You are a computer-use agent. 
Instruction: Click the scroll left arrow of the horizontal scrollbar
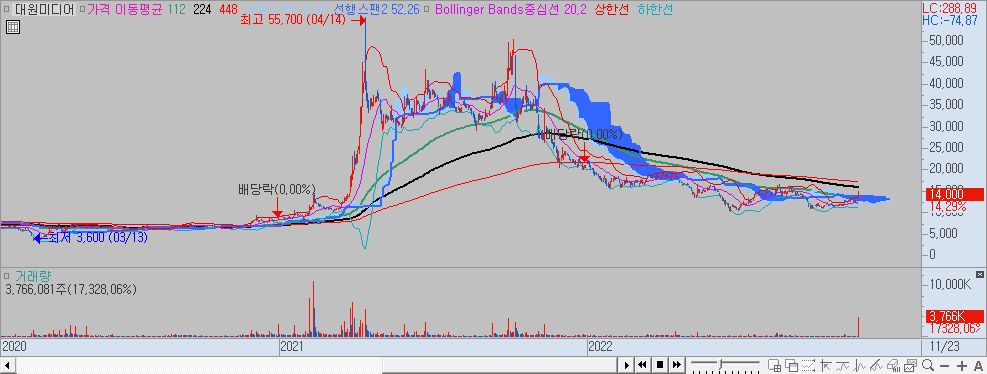coord(6,365)
